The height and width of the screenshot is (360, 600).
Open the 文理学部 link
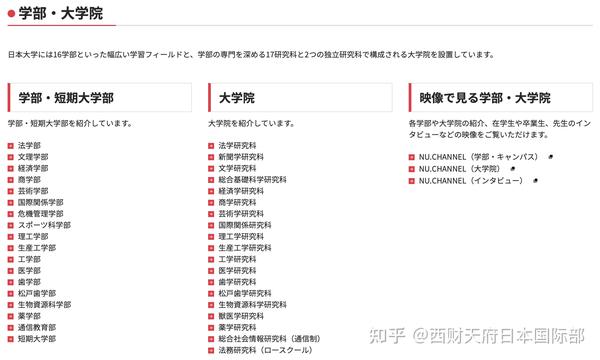click(33, 157)
